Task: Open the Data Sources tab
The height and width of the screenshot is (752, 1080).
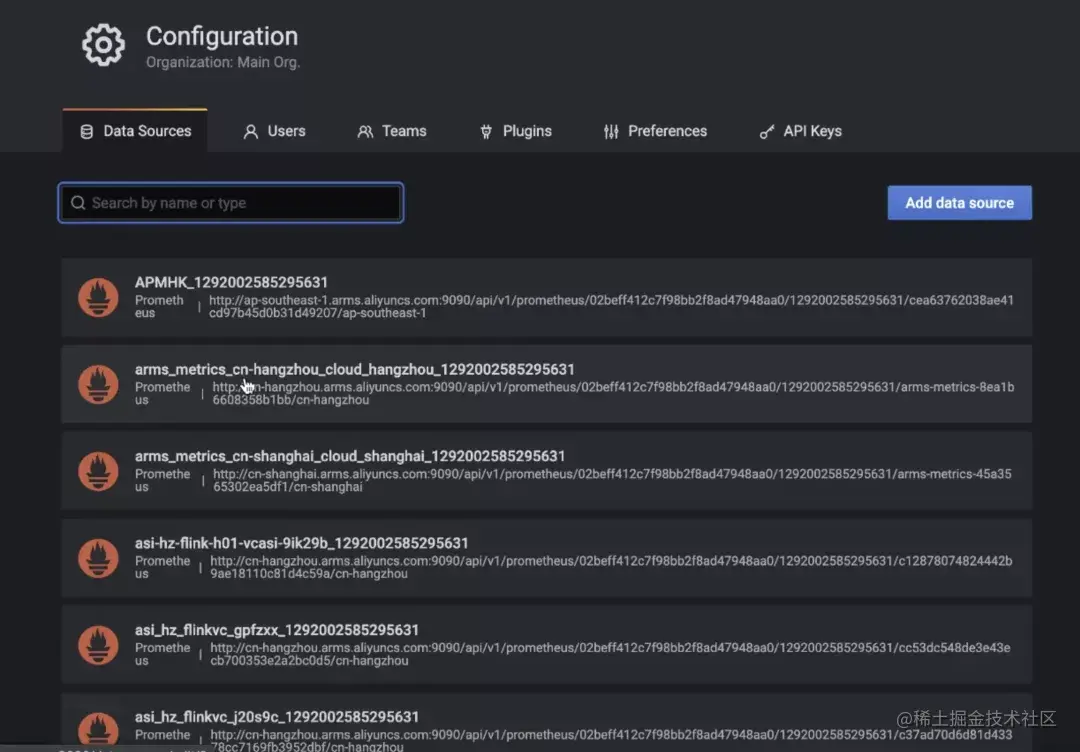Action: click(135, 131)
